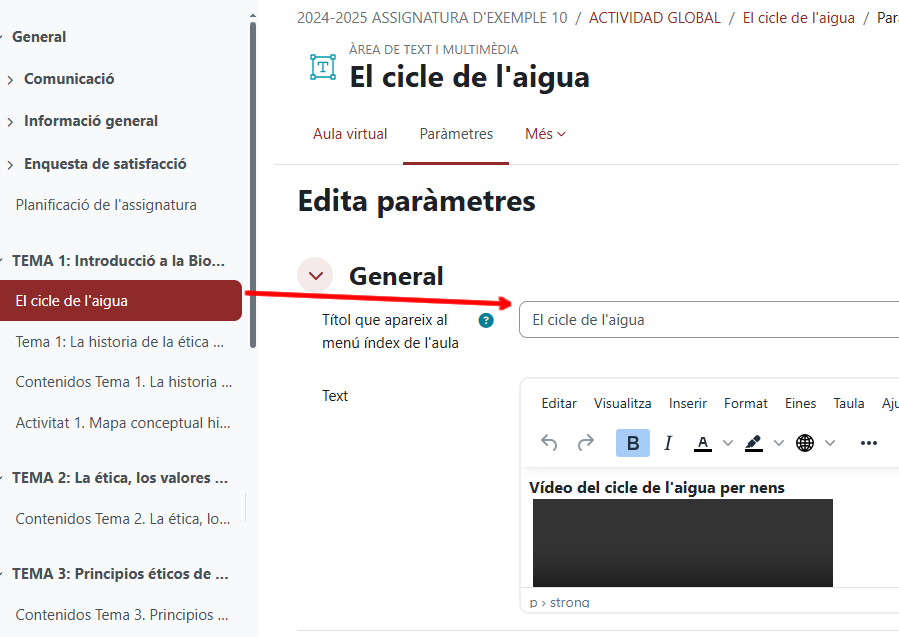The width and height of the screenshot is (899, 637).
Task: Open the text colour dropdown arrow
Action: pos(727,442)
